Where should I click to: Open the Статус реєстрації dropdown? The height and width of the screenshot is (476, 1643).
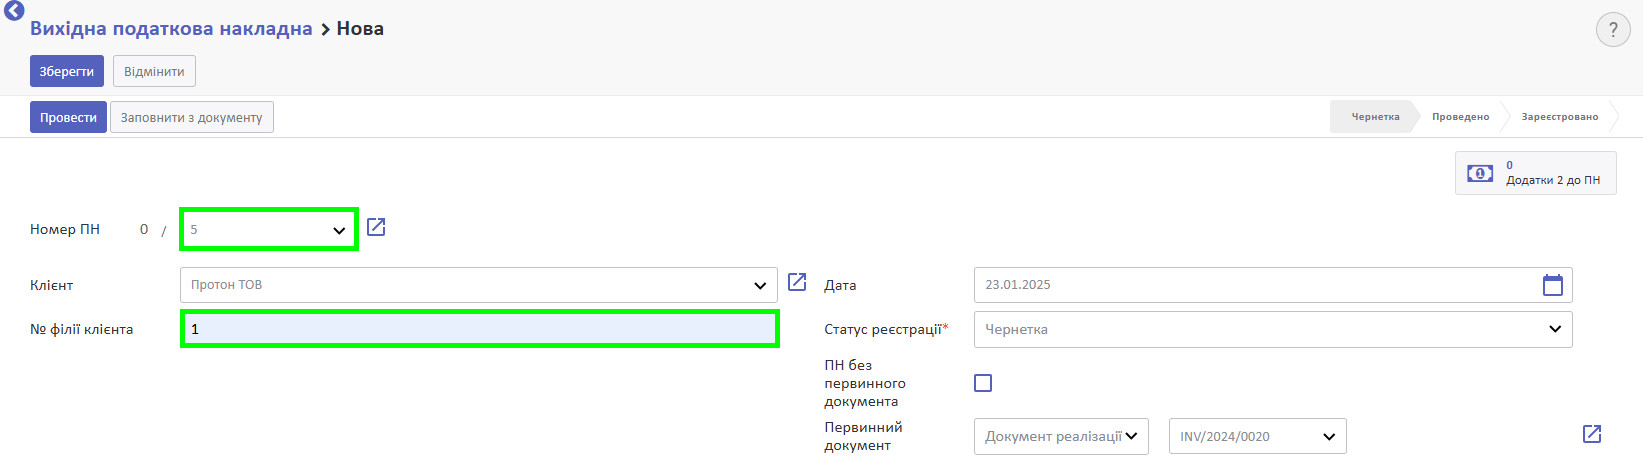(1273, 329)
